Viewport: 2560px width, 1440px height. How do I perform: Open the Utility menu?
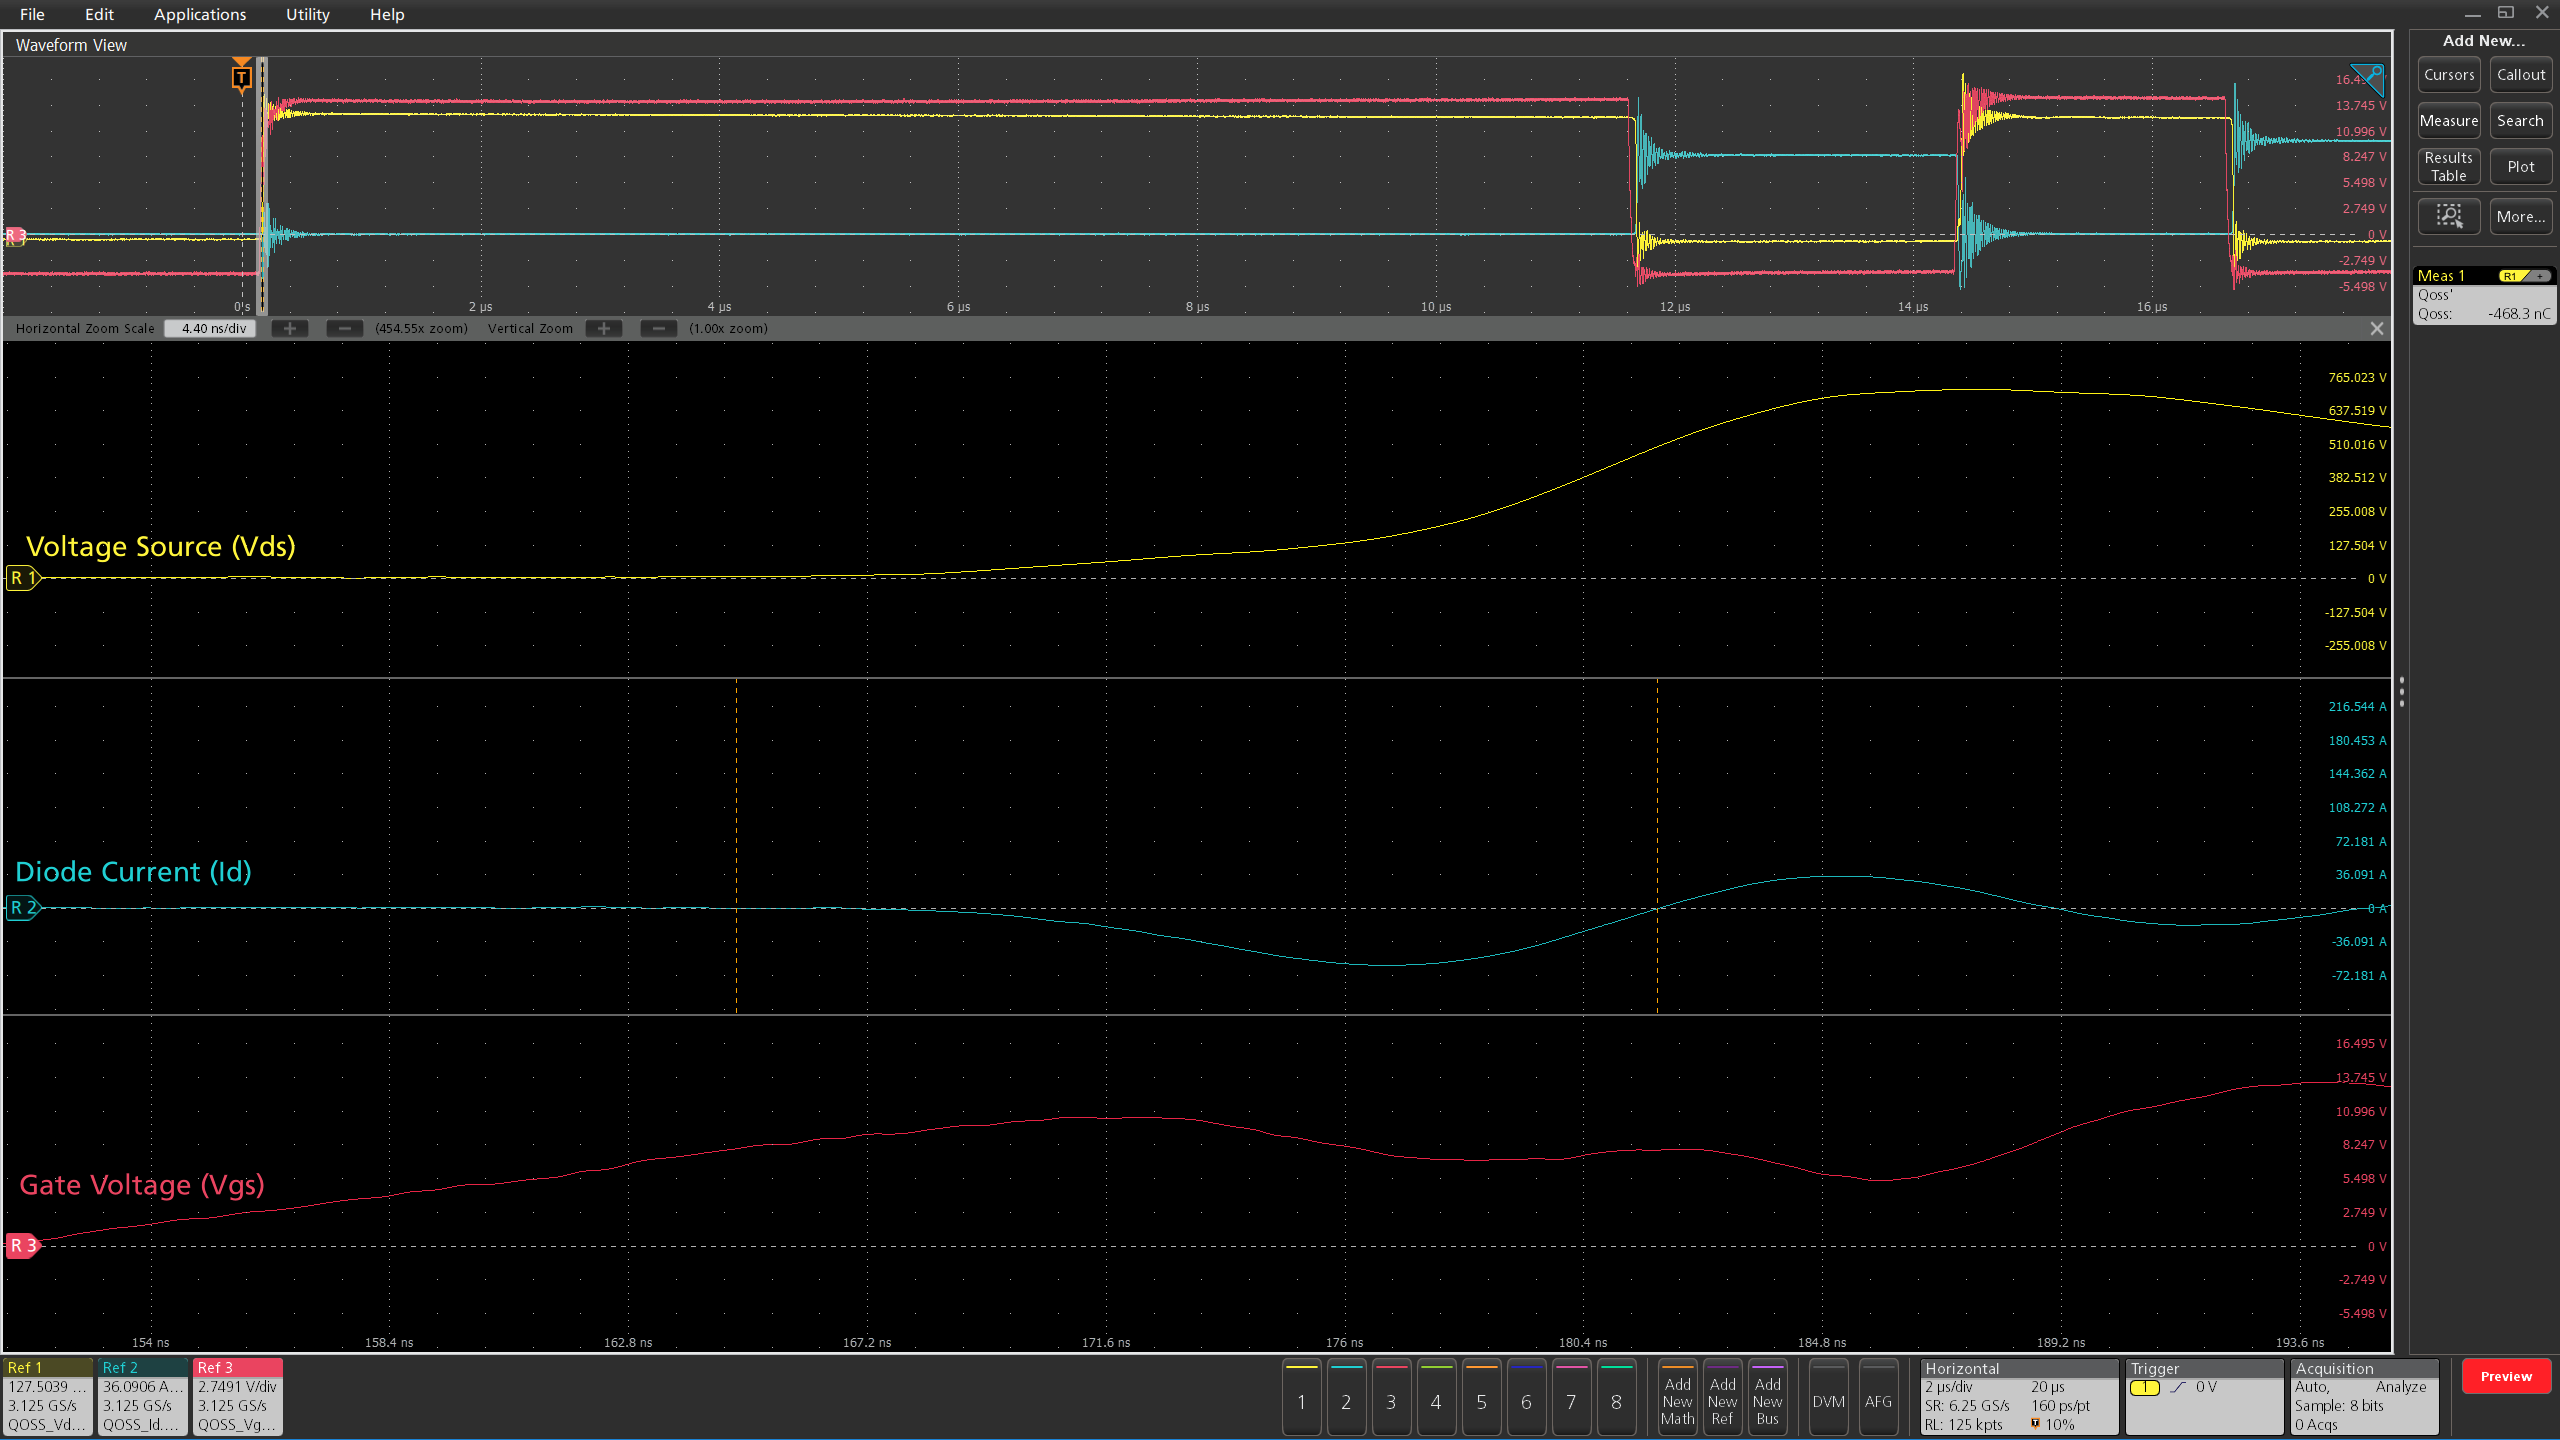tap(307, 14)
